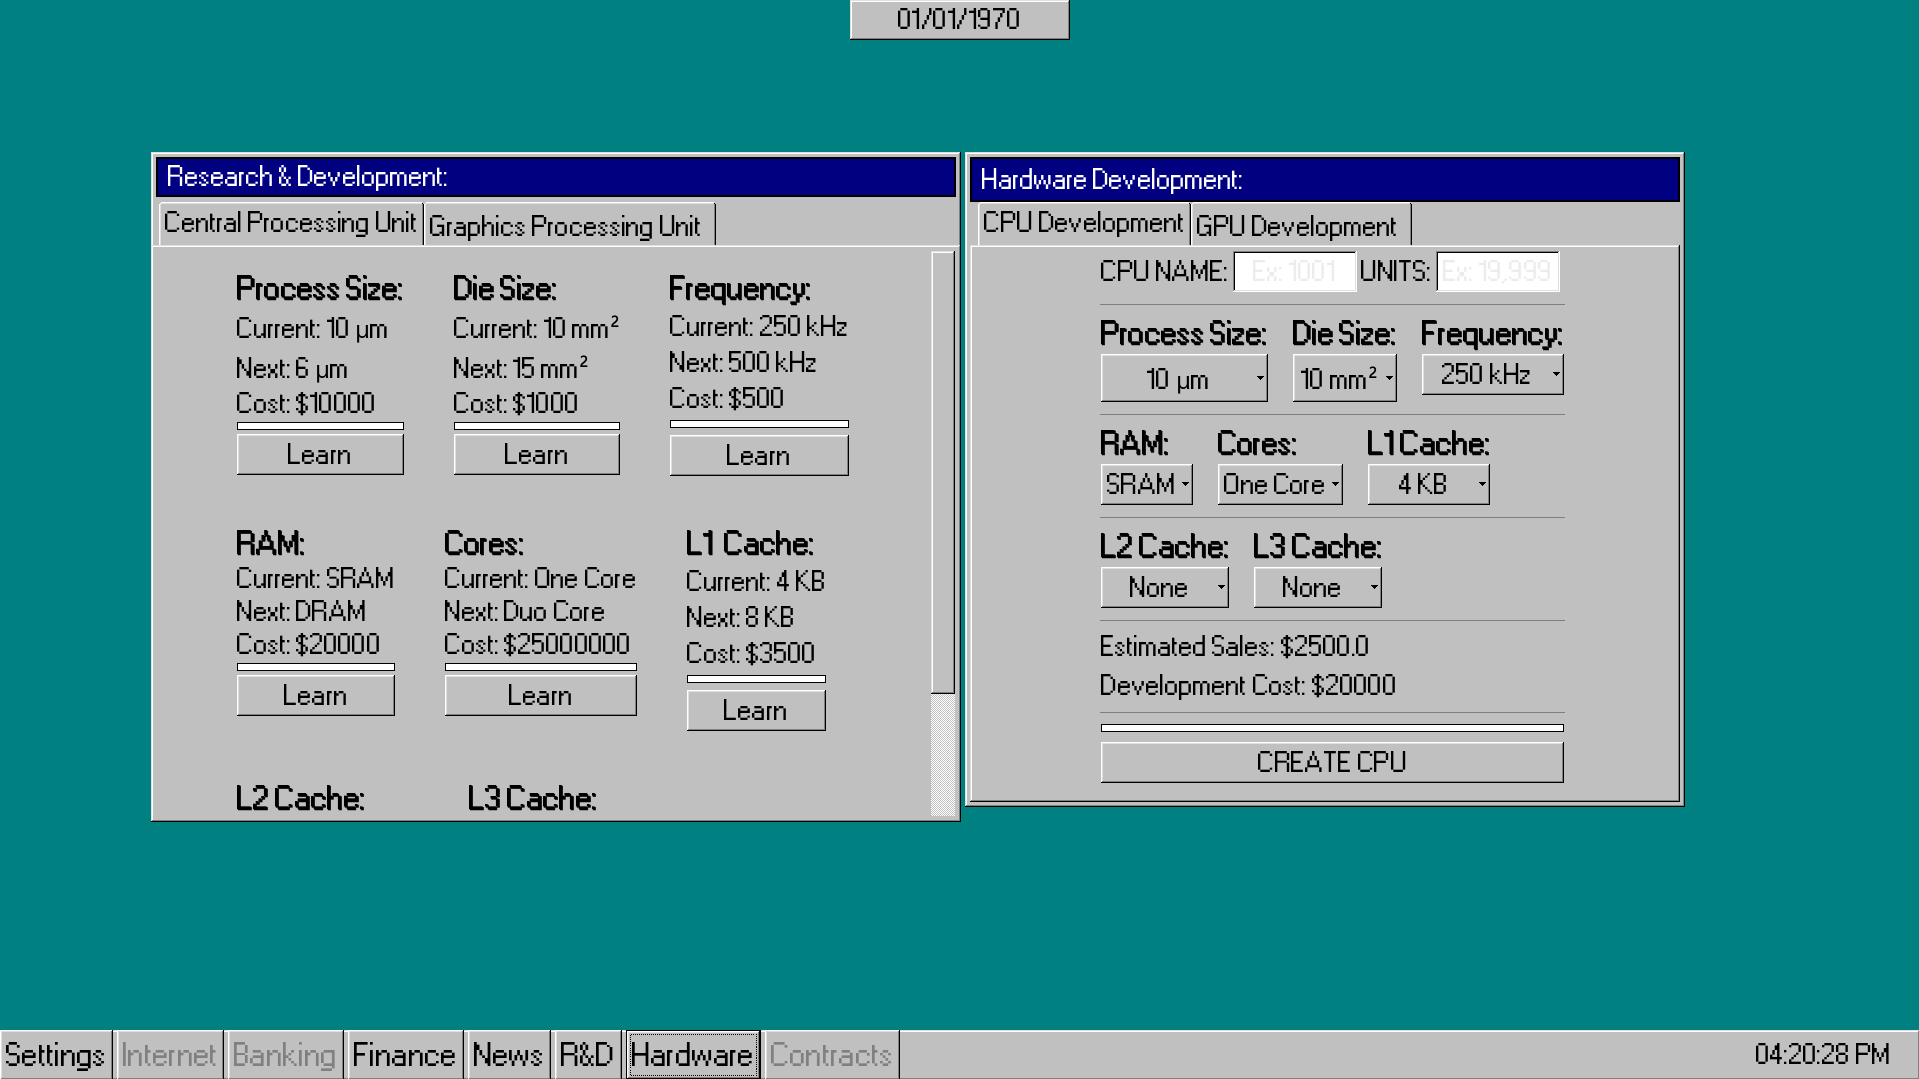Click the Process Size research progress bar
Image resolution: width=1919 pixels, height=1079 pixels.
pos(320,426)
